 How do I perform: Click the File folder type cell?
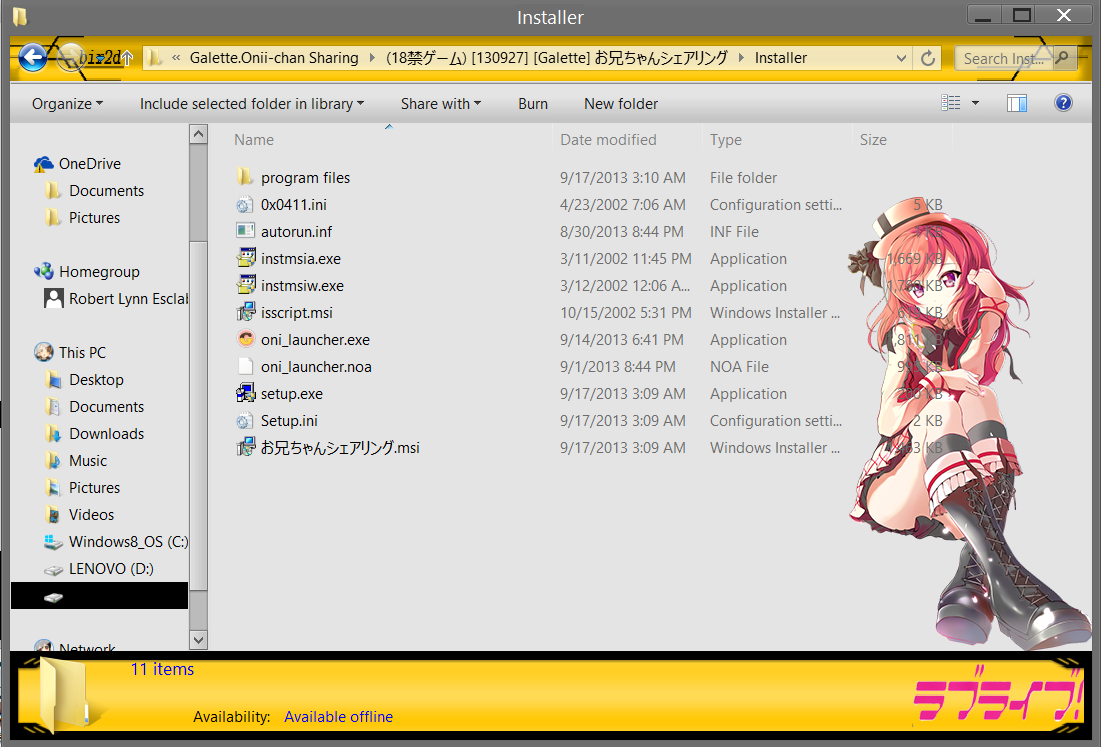click(x=744, y=178)
